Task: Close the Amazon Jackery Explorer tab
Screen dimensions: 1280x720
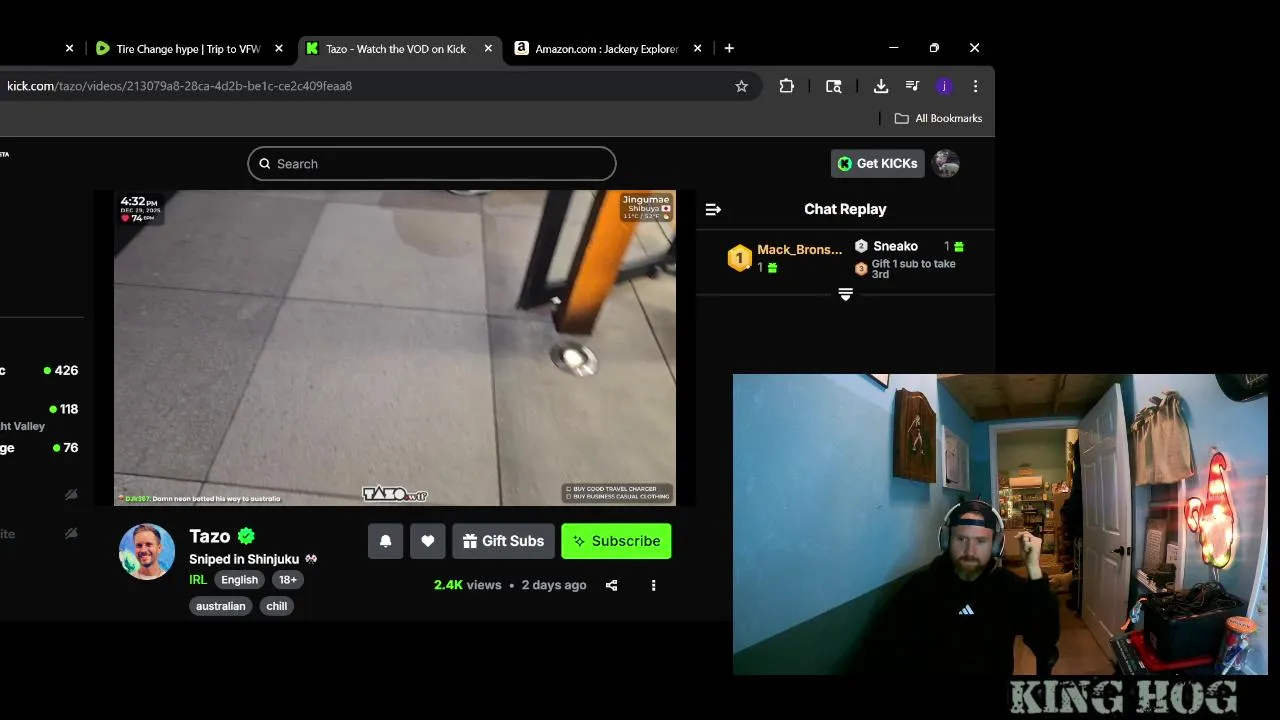Action: tap(697, 48)
